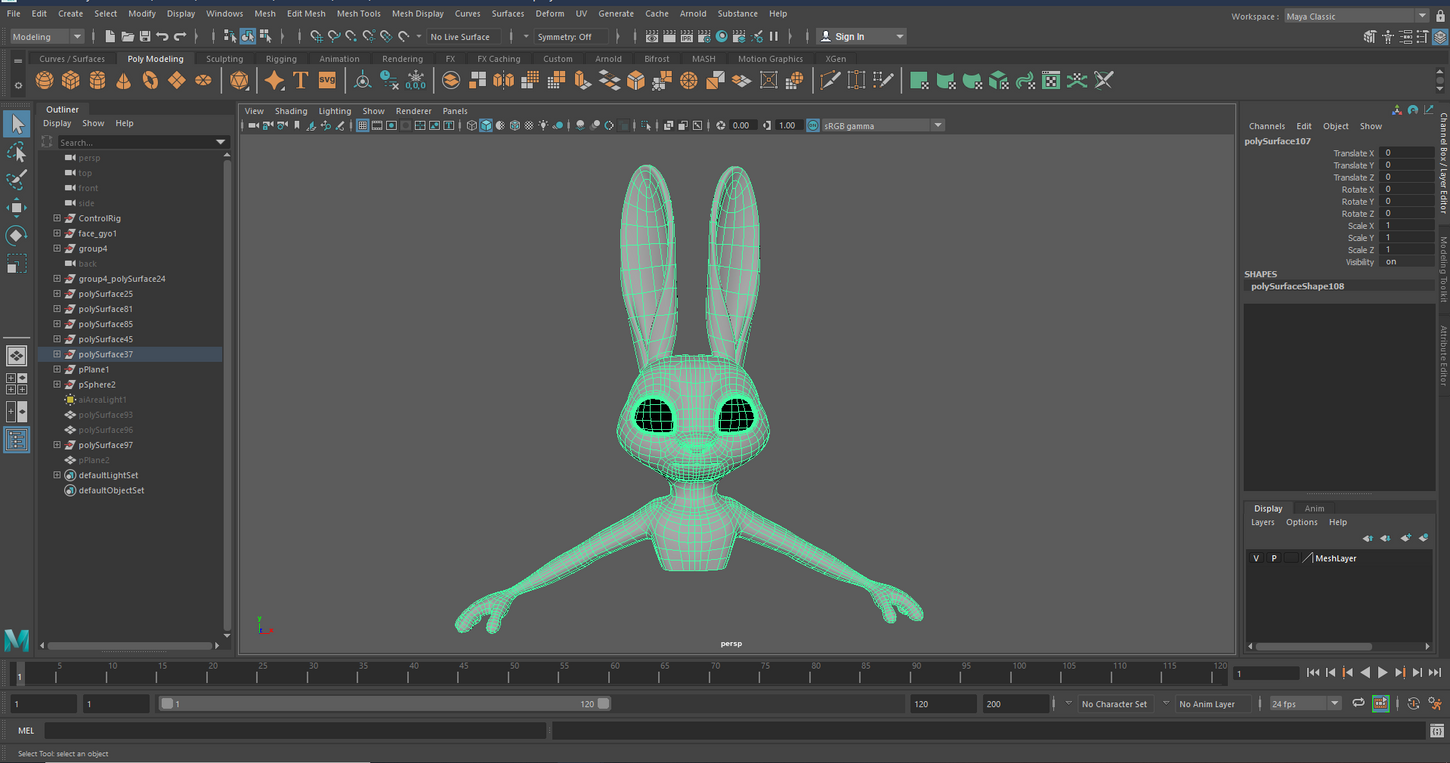Screen dimensions: 1450x763
Task: Switch to the Sculpting shelf tab
Action: point(224,59)
